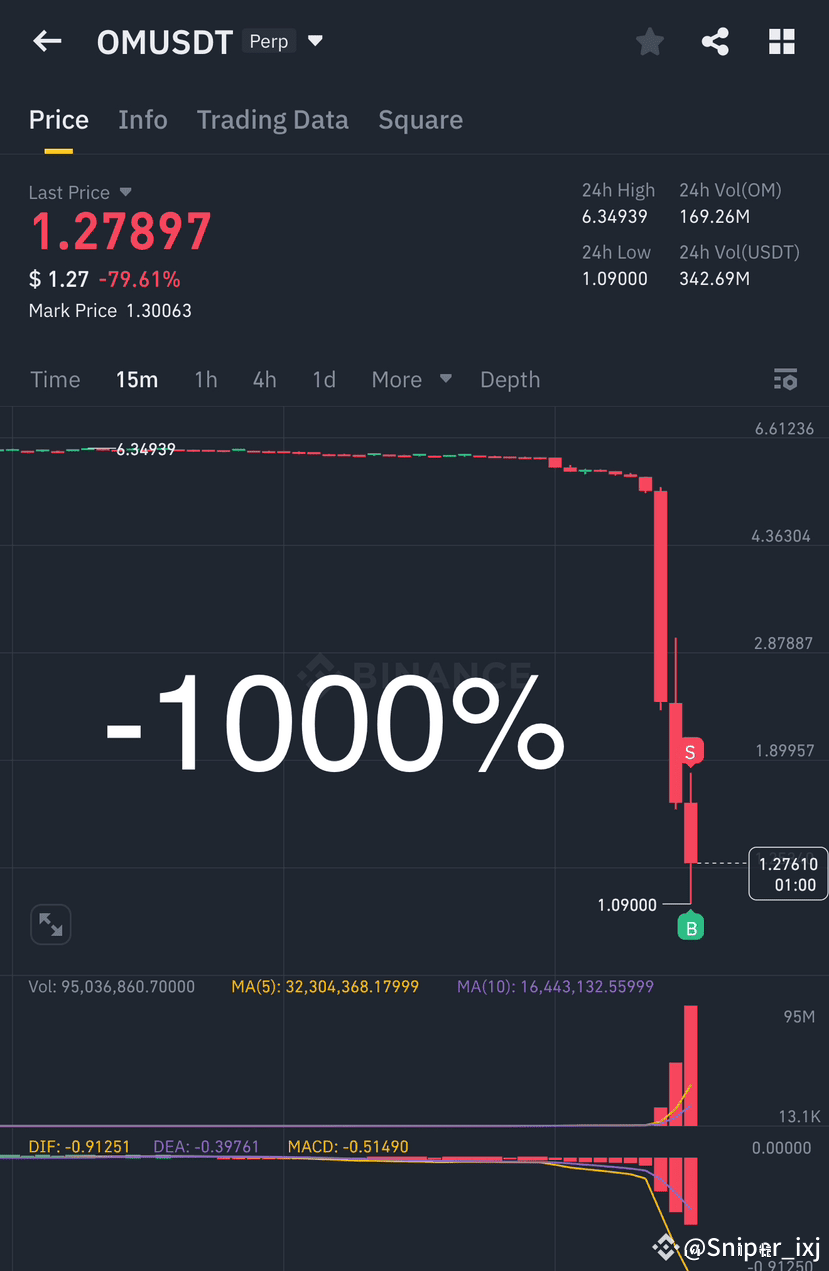Screen dimensions: 829x1271
Task: Click the fullscreen expand icon on the chart
Action: 50,924
